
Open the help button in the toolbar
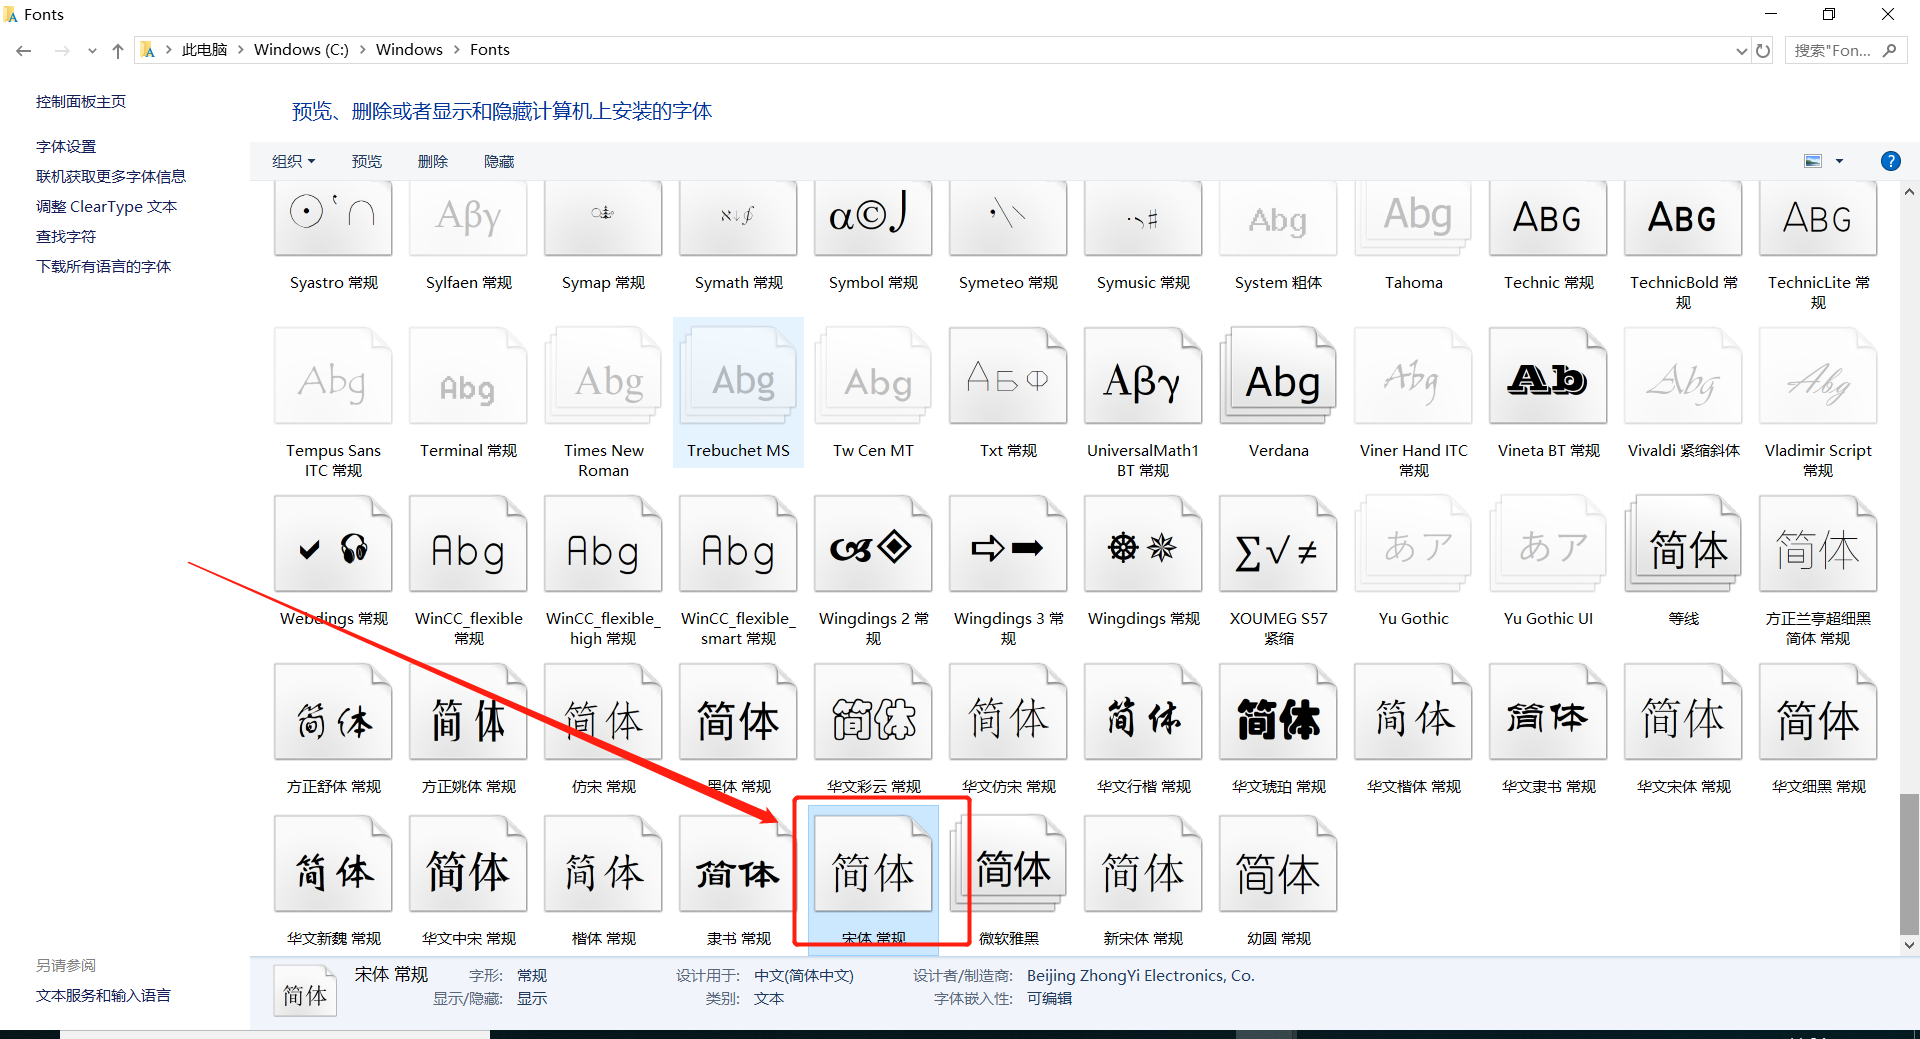click(1890, 161)
